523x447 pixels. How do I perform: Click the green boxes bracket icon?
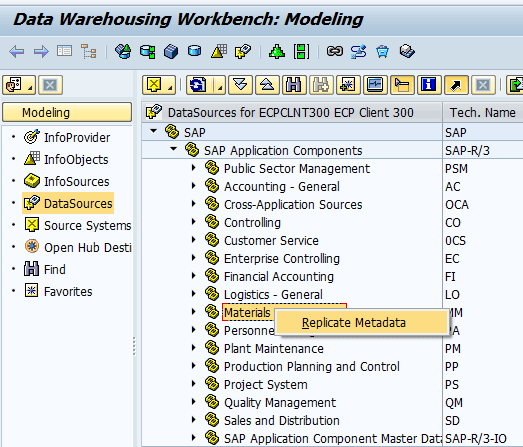(x=301, y=52)
